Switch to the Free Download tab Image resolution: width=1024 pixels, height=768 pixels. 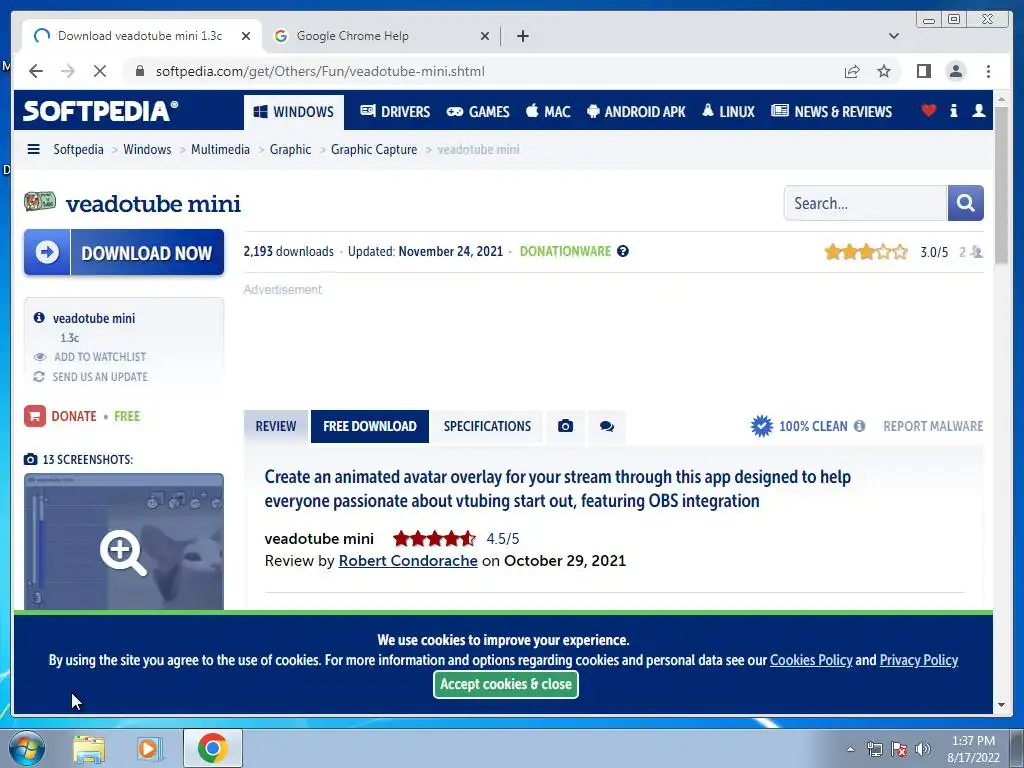pos(370,426)
